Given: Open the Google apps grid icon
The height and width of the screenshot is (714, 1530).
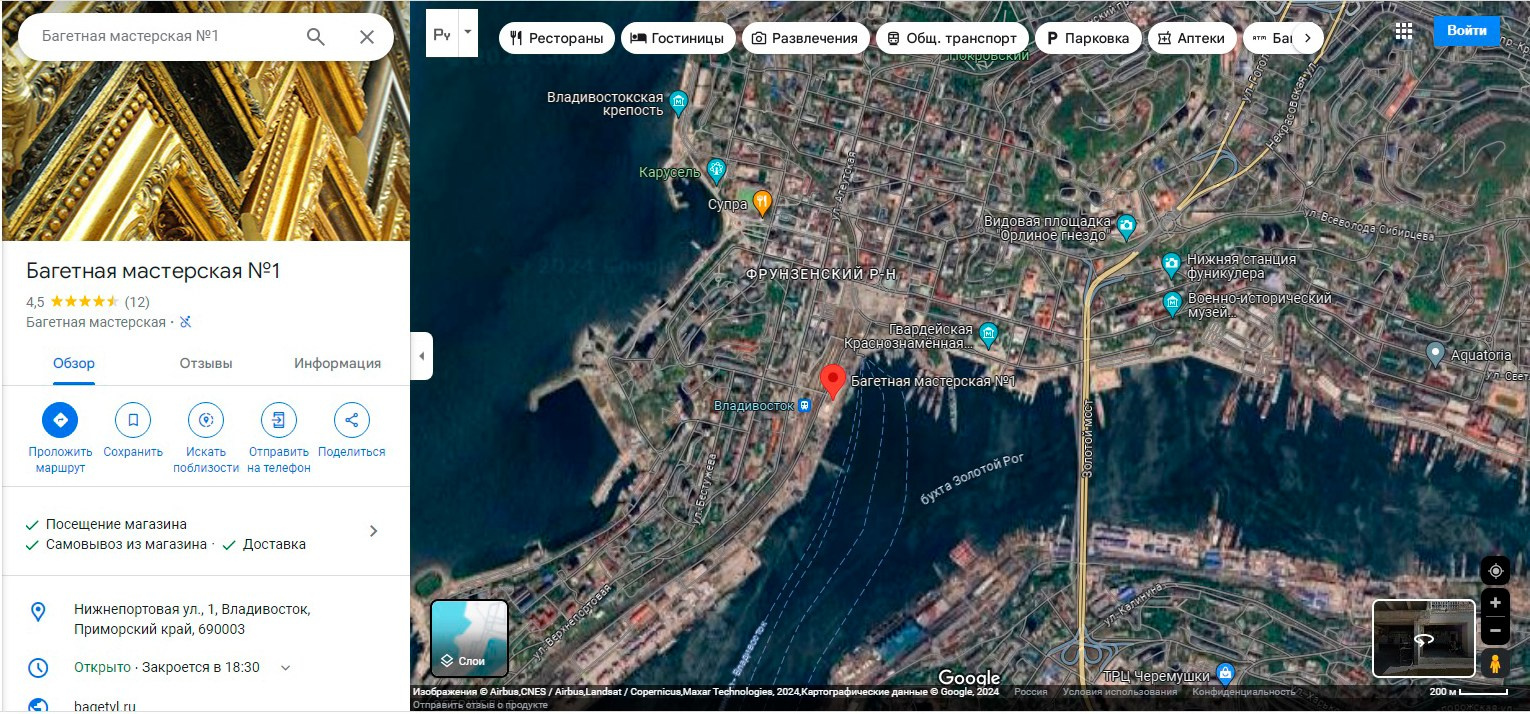Looking at the screenshot, I should pyautogui.click(x=1404, y=32).
